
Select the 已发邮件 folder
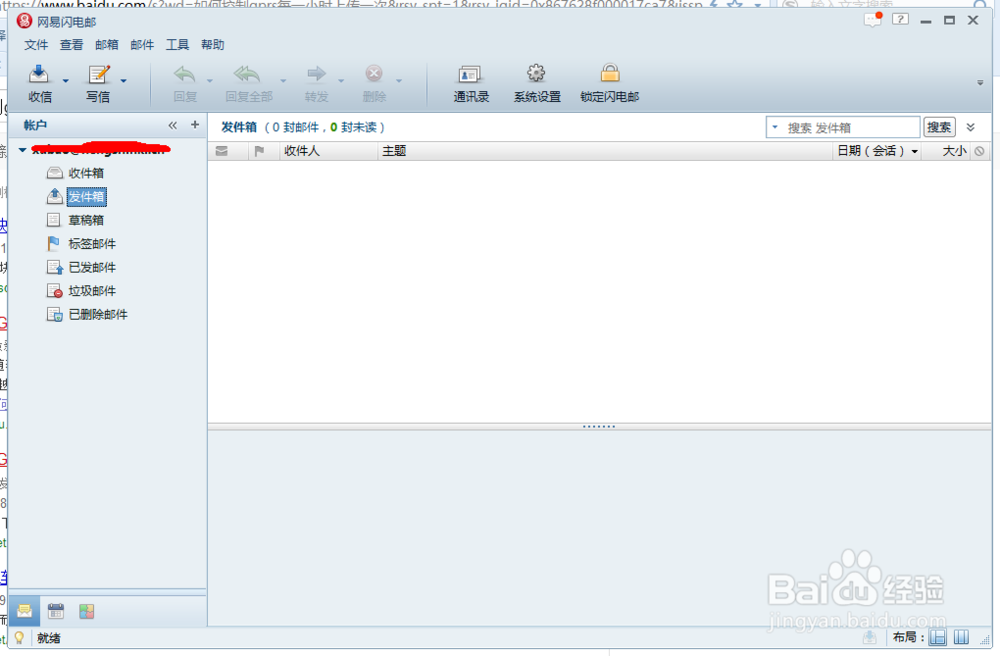click(x=92, y=268)
